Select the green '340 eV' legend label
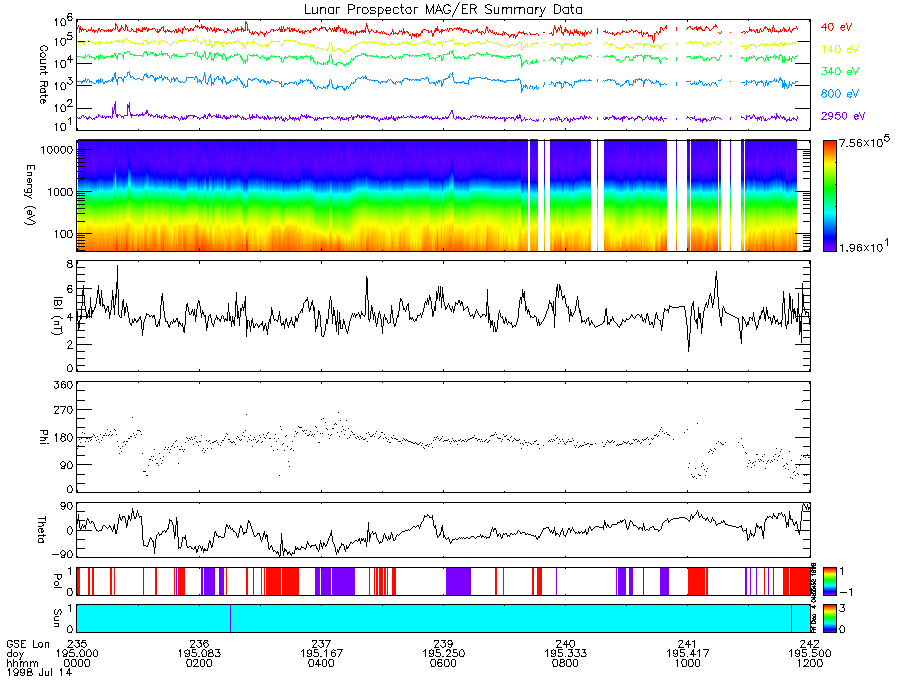Viewport: 900px width, 700px height. pyautogui.click(x=839, y=71)
